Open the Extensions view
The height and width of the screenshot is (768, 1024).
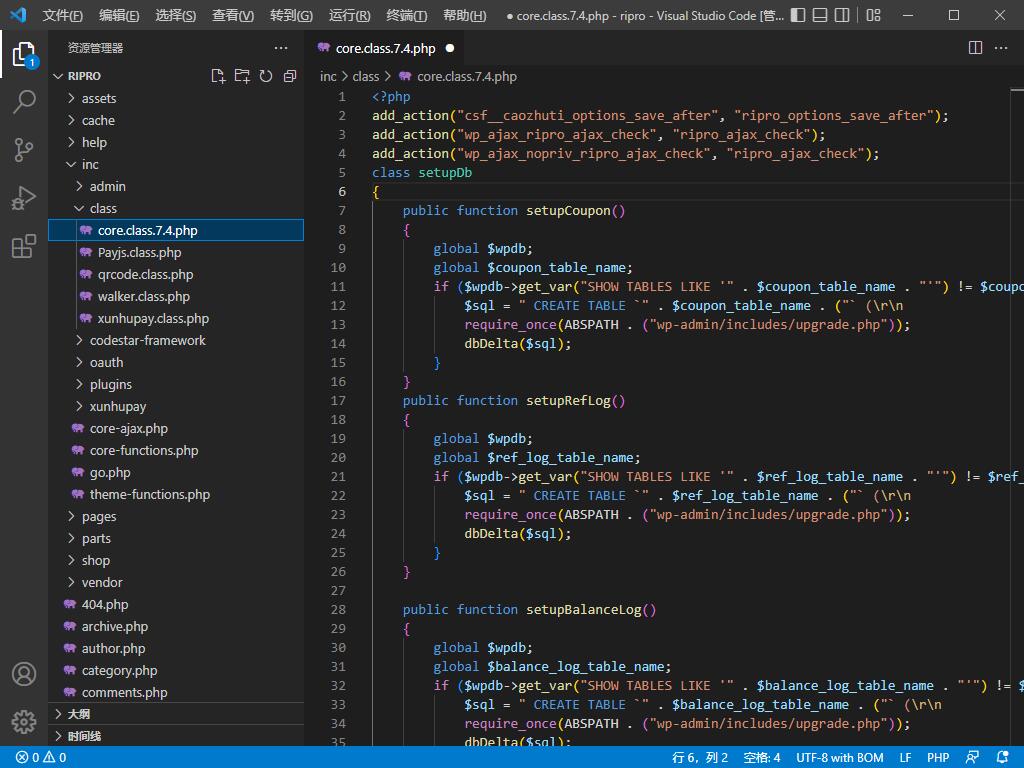pos(24,246)
